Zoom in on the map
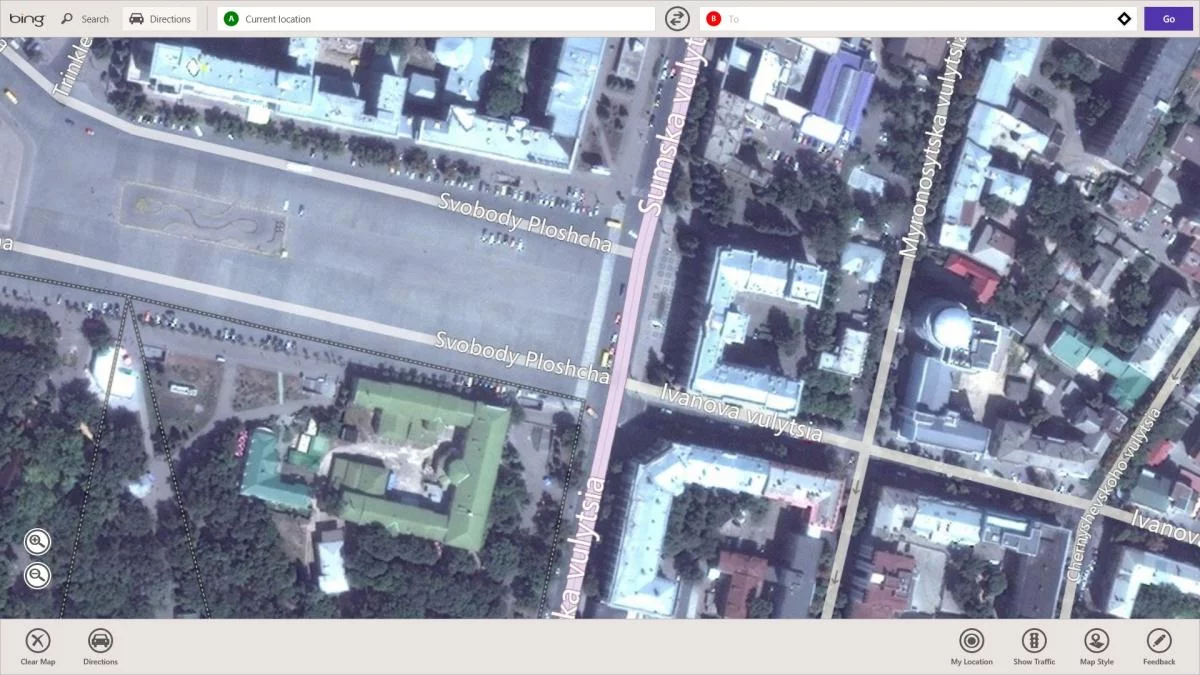This screenshot has width=1200, height=675. point(37,542)
